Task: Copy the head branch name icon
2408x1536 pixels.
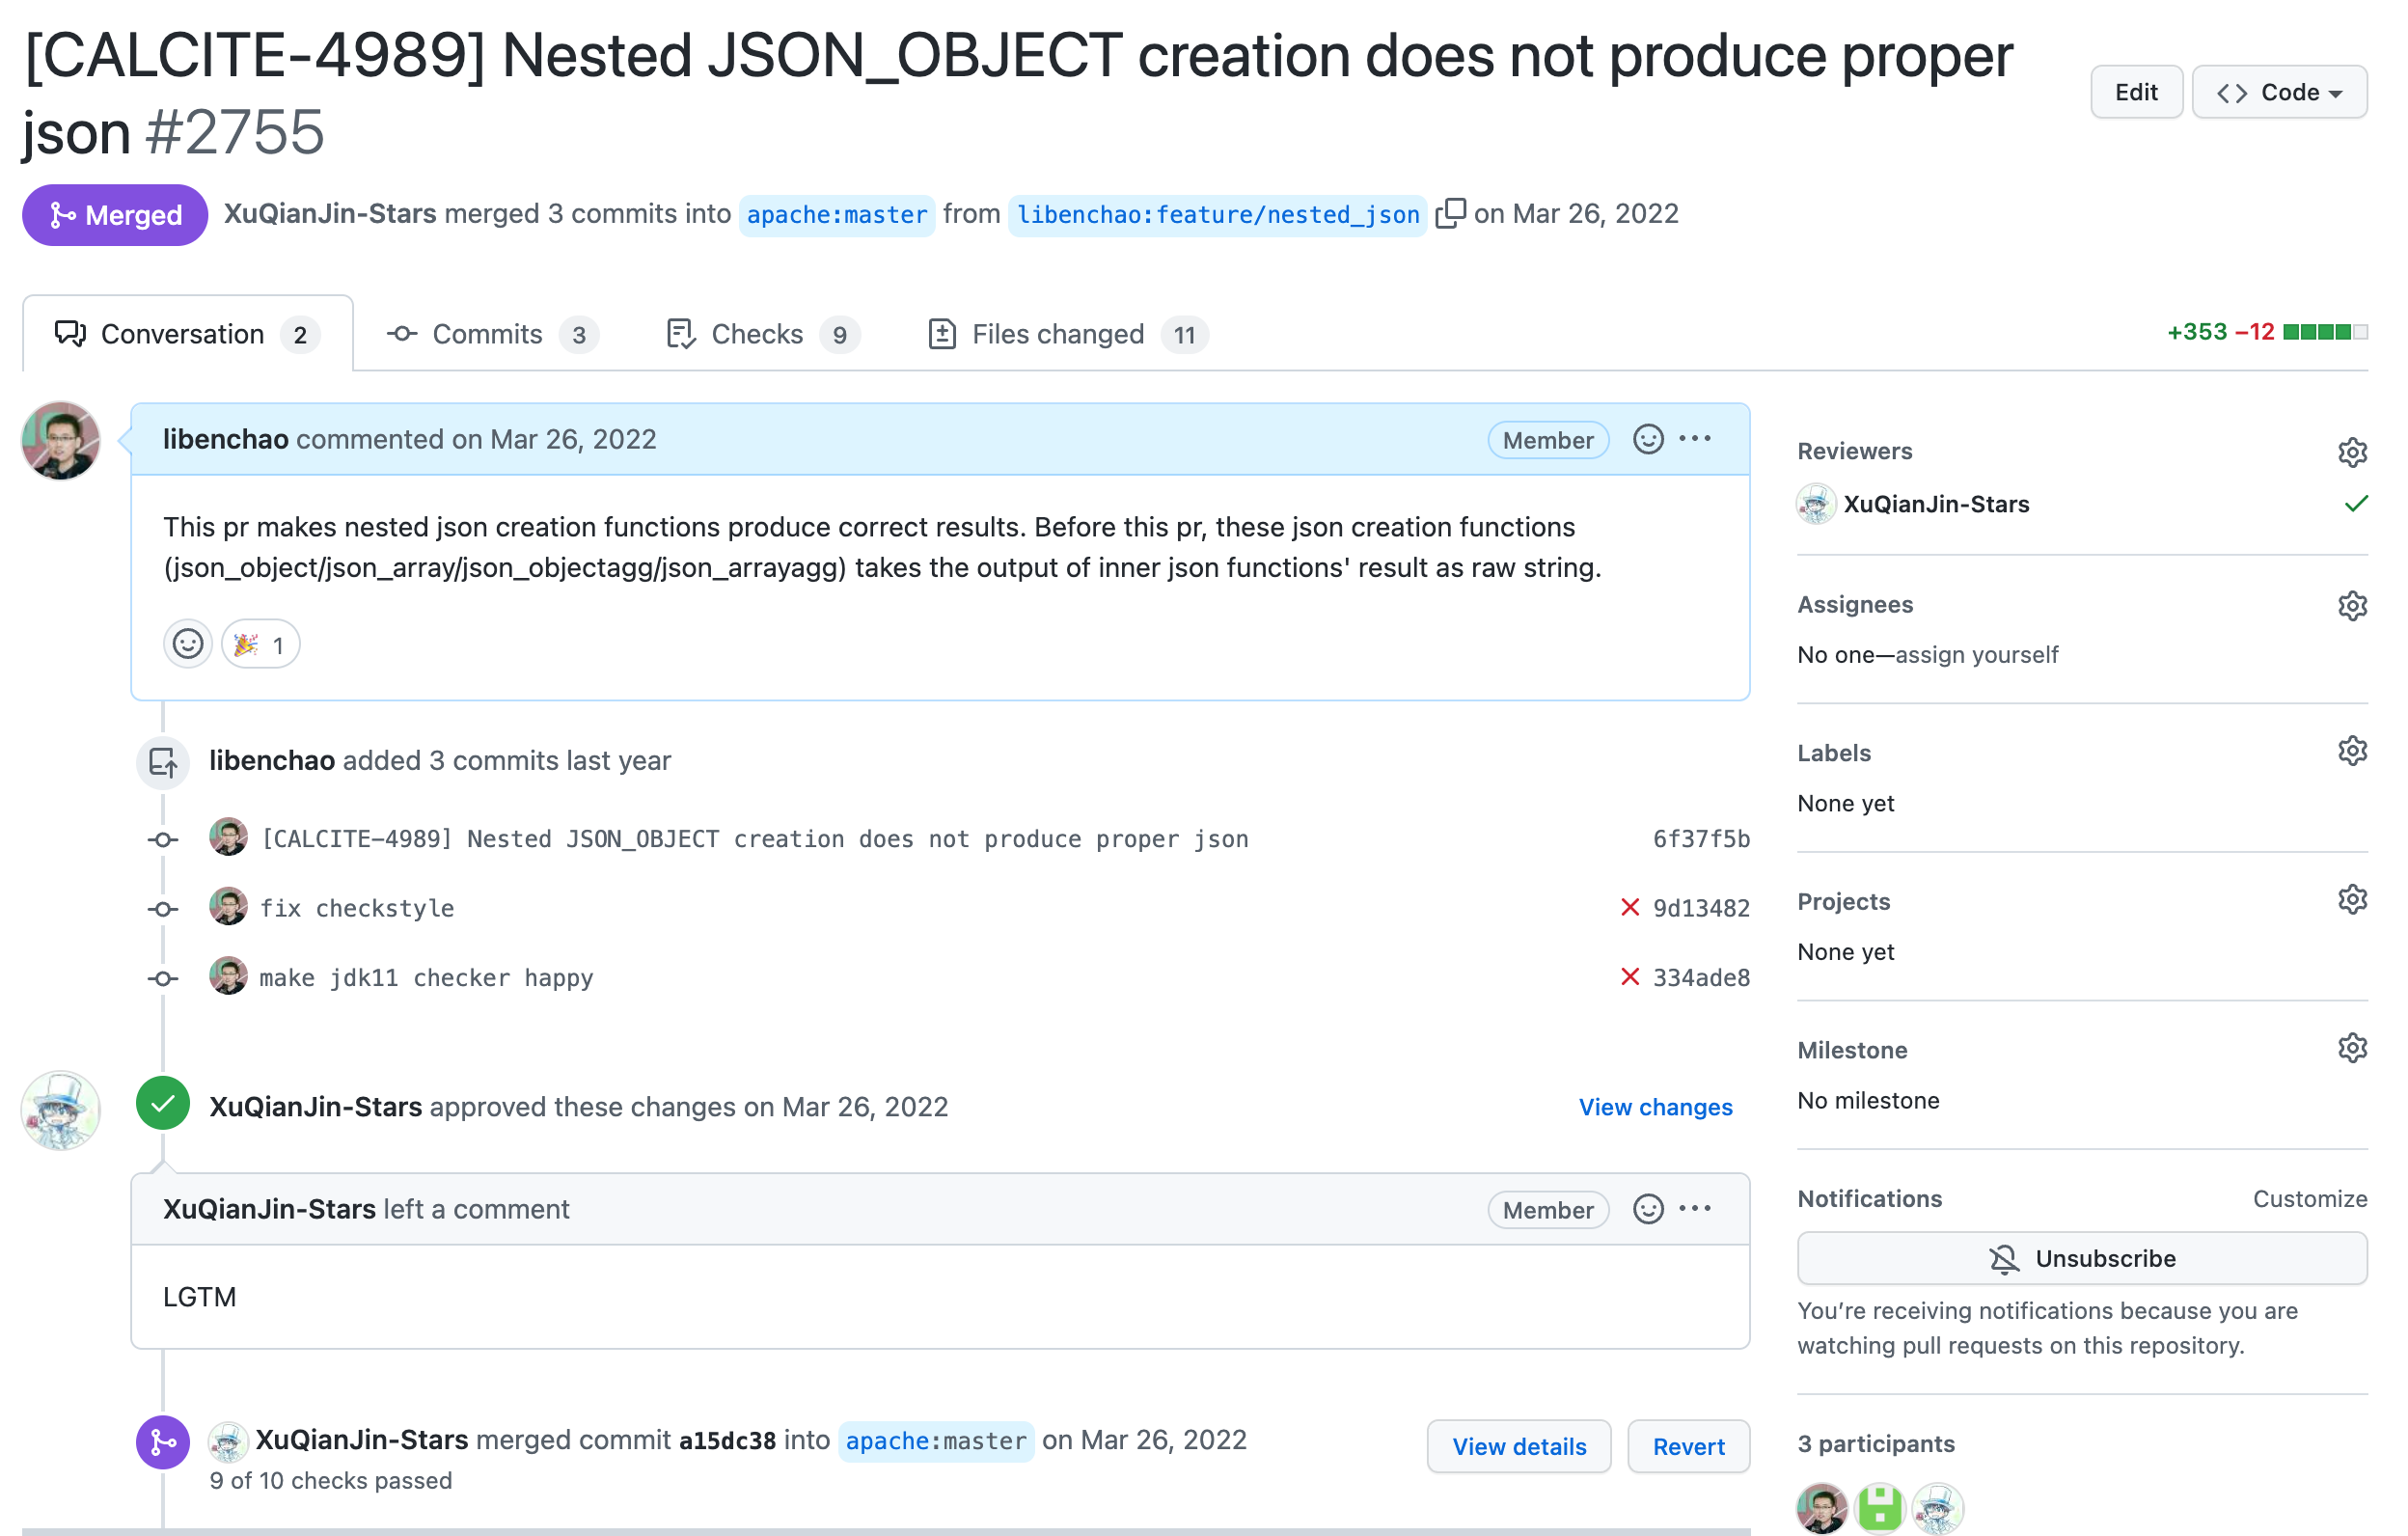Action: (1450, 214)
